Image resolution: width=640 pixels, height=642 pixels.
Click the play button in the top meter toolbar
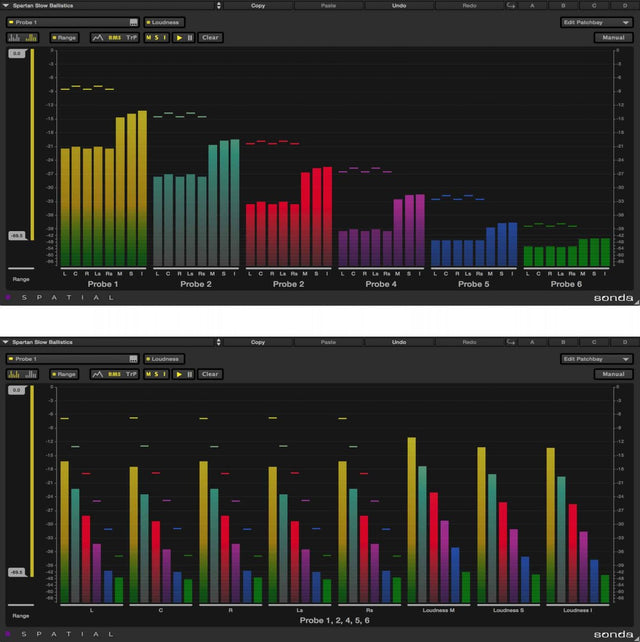click(177, 38)
